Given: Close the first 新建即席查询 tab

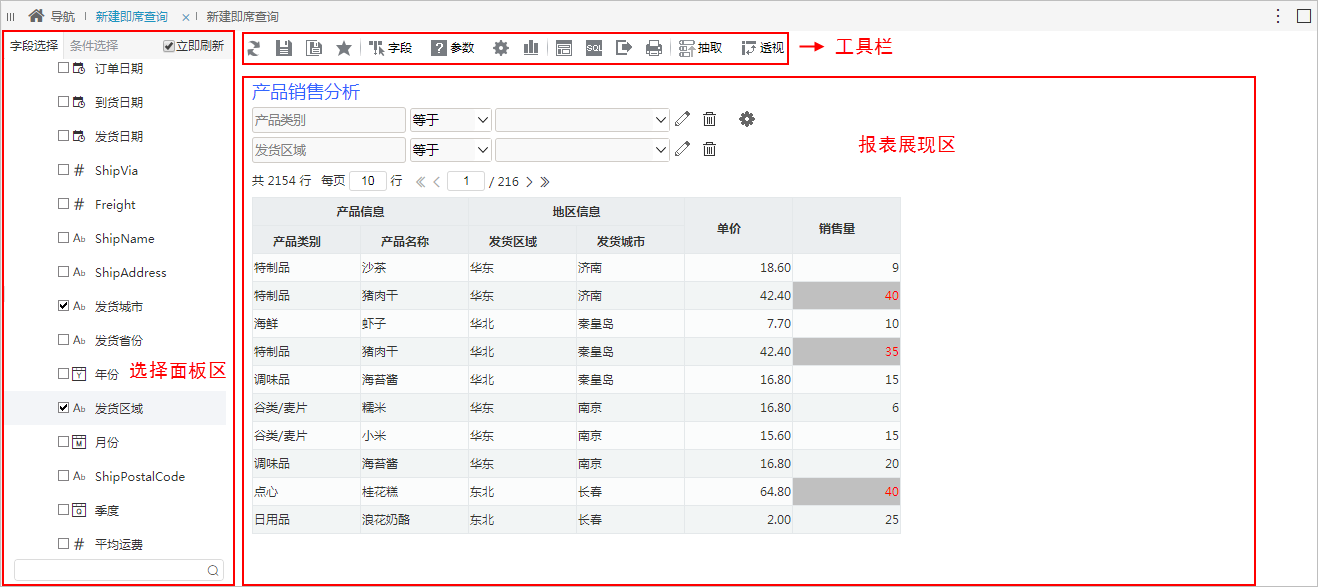Looking at the screenshot, I should pos(186,17).
